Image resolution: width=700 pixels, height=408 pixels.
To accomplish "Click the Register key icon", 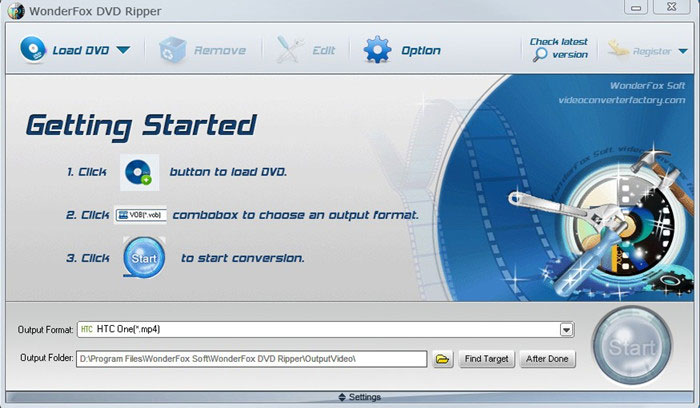I will (618, 48).
